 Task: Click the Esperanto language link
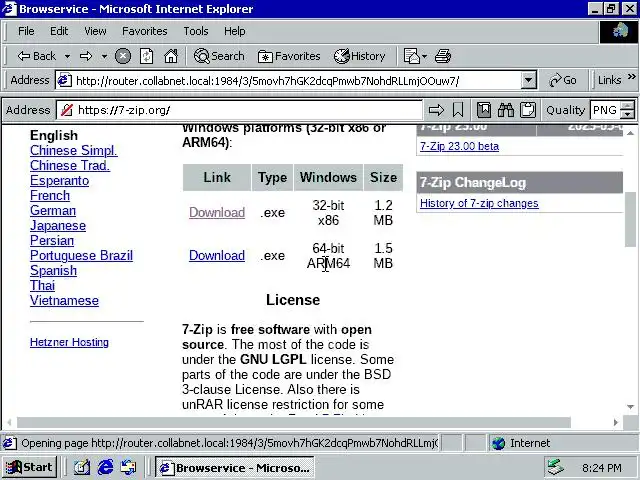pos(60,180)
